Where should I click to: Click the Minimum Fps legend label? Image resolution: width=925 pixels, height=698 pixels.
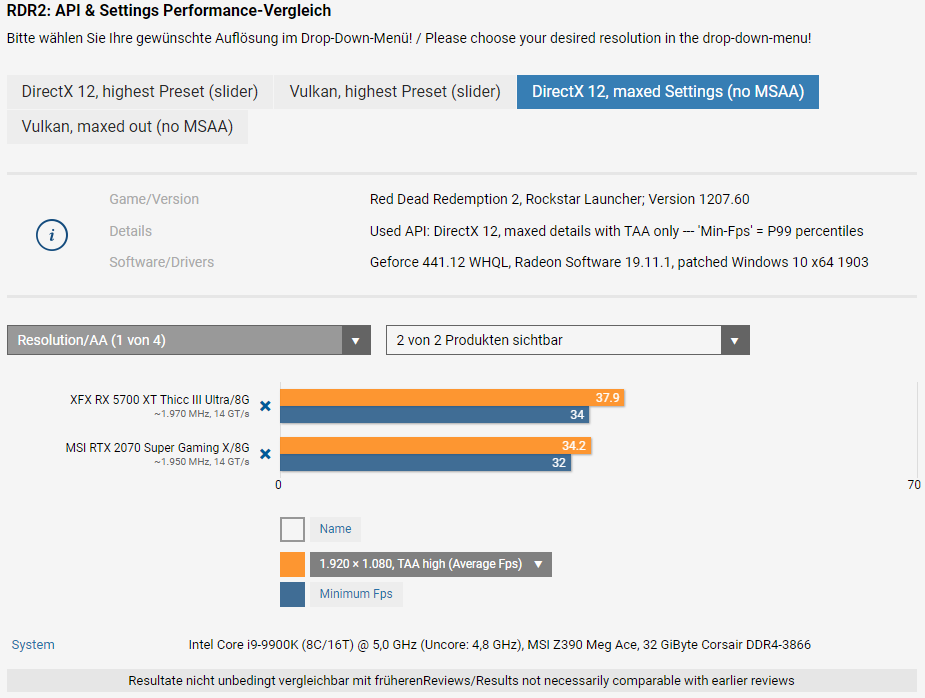[x=356, y=594]
